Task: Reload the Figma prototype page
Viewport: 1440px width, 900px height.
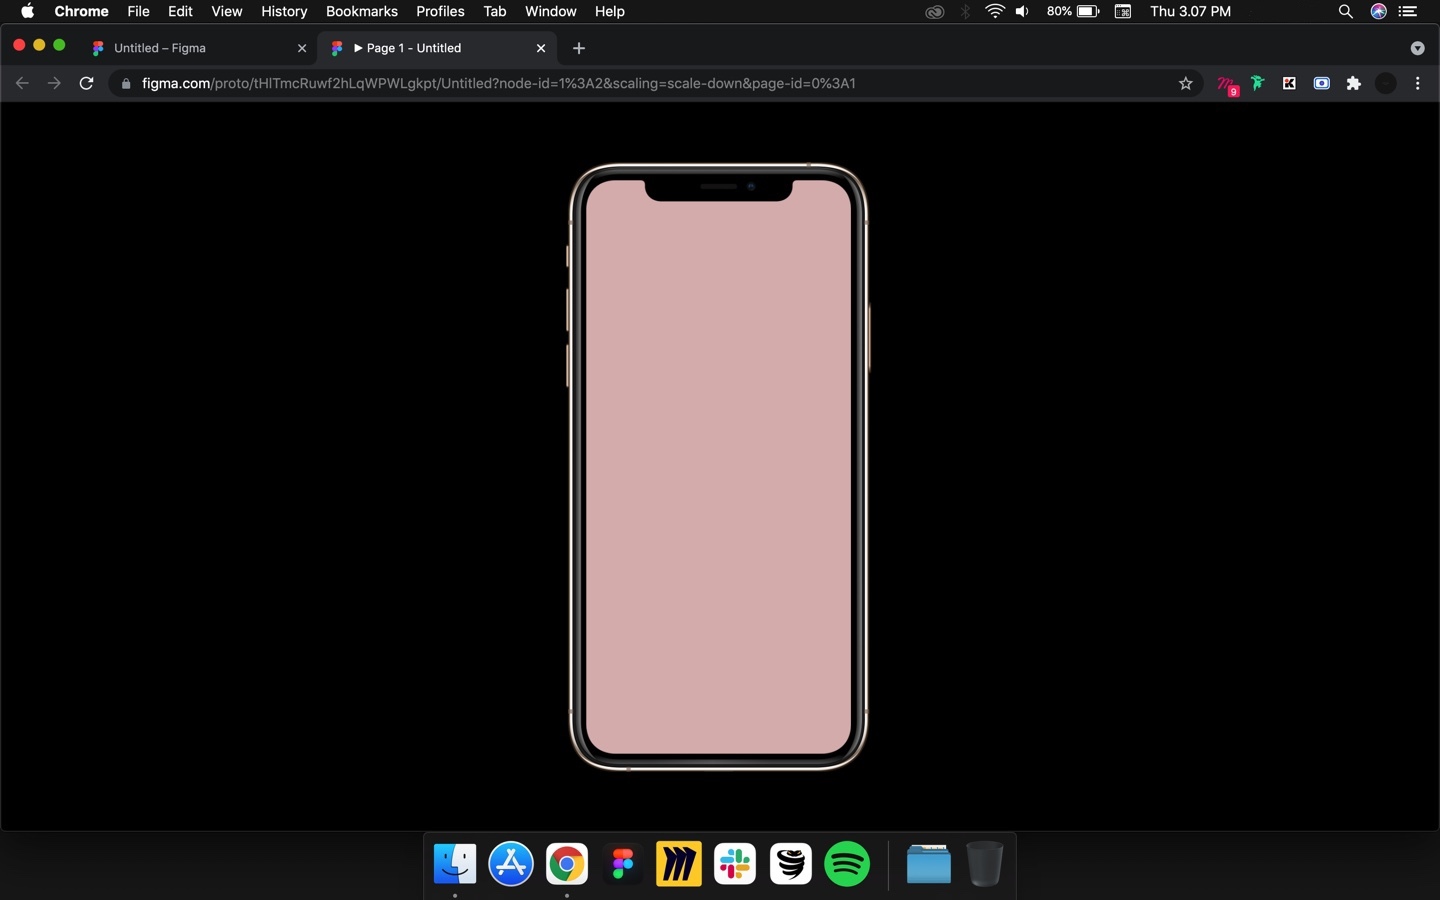Action: pyautogui.click(x=86, y=83)
